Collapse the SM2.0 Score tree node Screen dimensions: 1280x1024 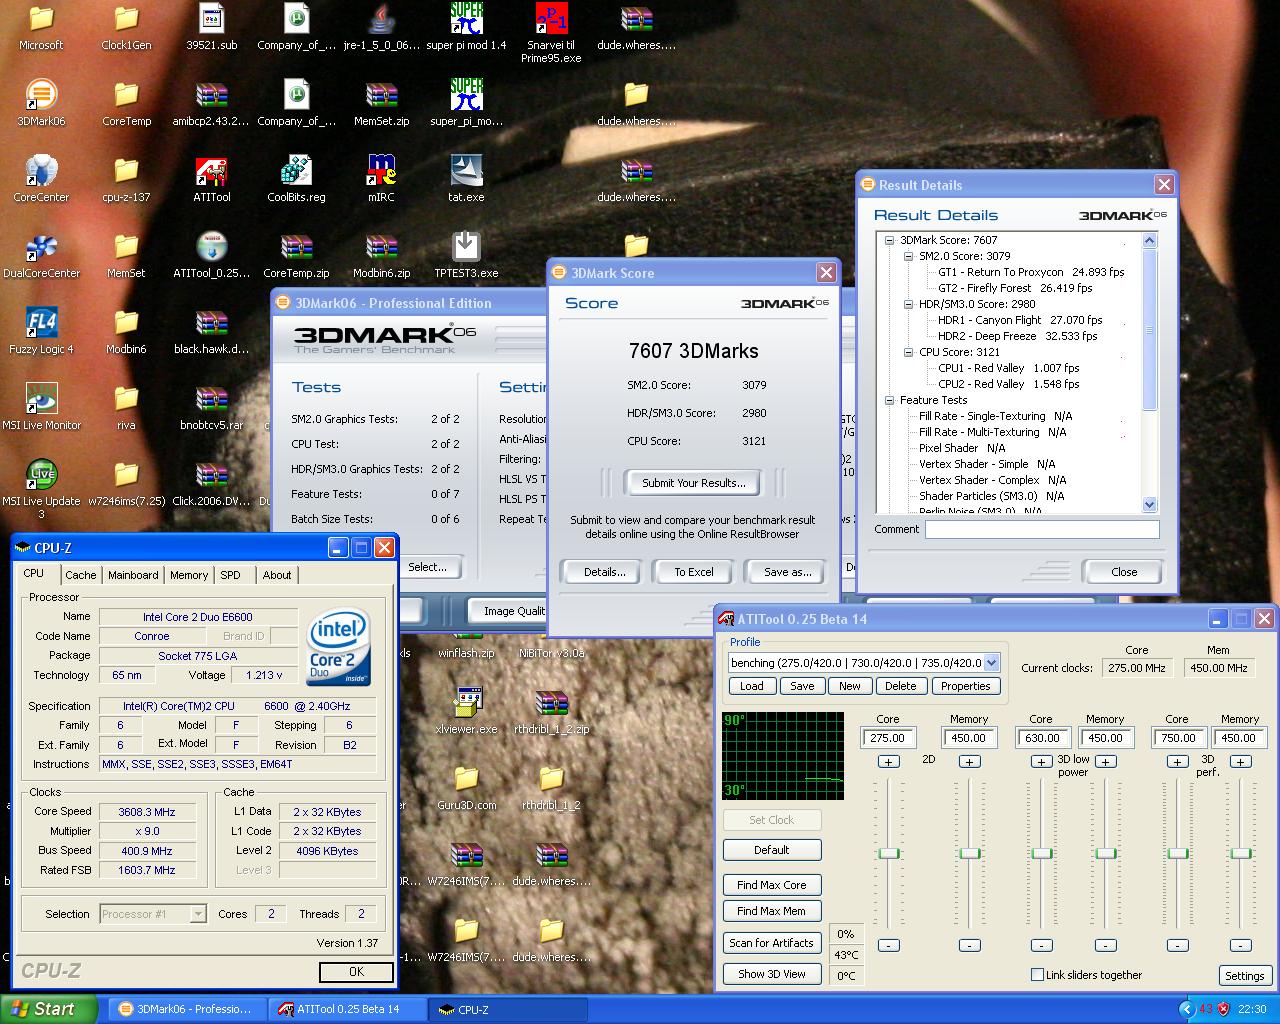coord(908,256)
